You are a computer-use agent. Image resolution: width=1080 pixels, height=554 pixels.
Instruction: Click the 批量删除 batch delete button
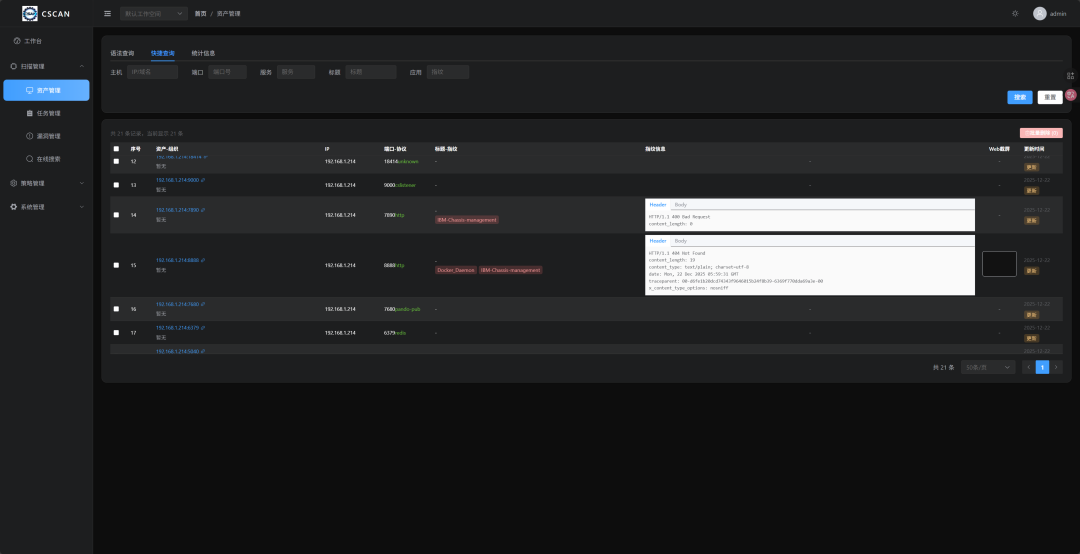pyautogui.click(x=1041, y=133)
